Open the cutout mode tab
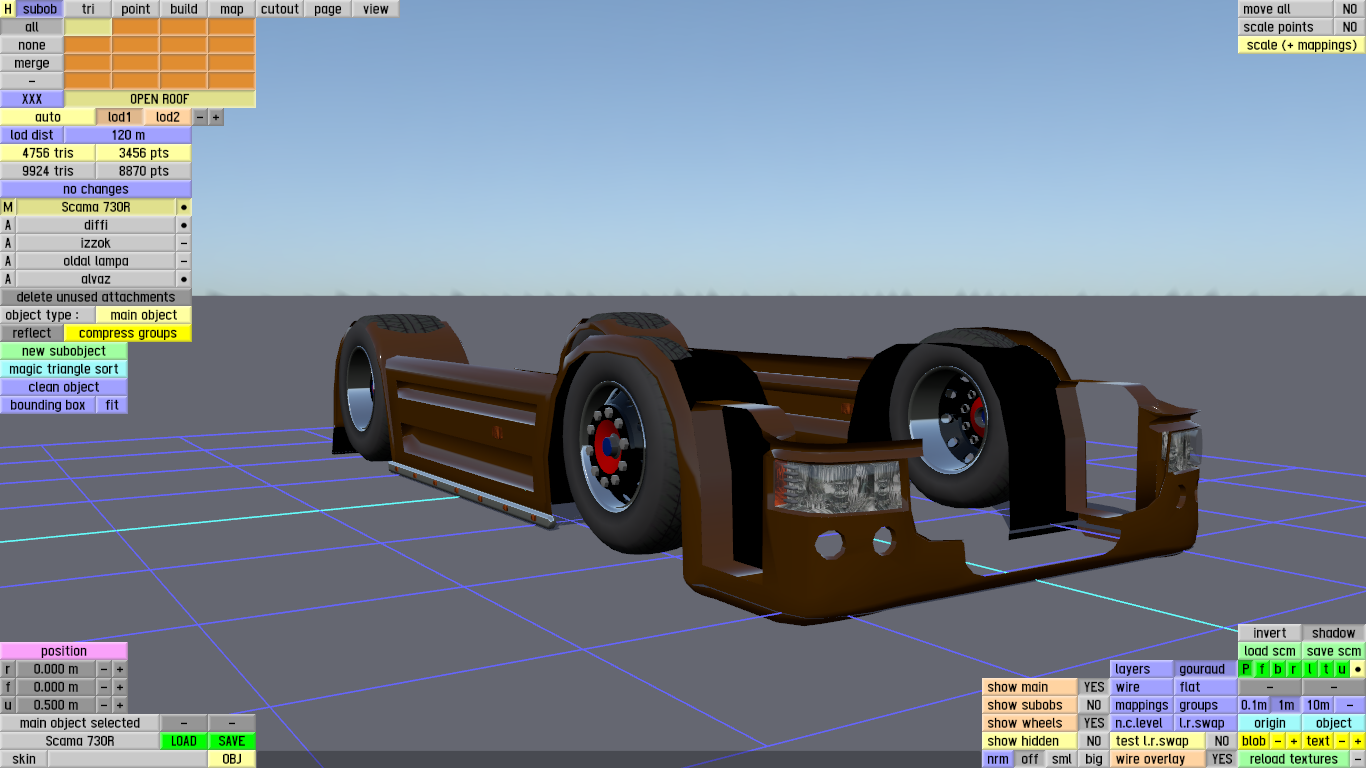This screenshot has width=1366, height=768. click(280, 9)
